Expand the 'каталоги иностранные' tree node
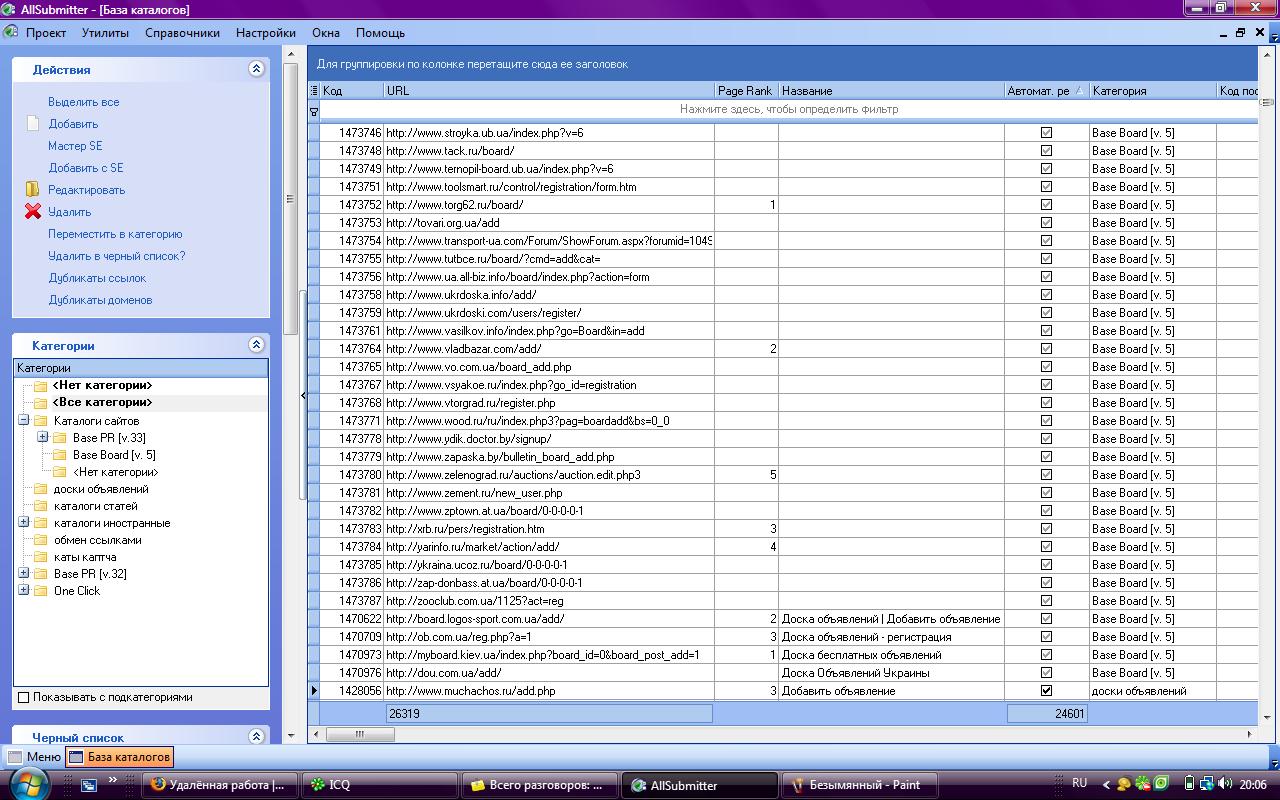The height and width of the screenshot is (800, 1280). click(x=23, y=523)
